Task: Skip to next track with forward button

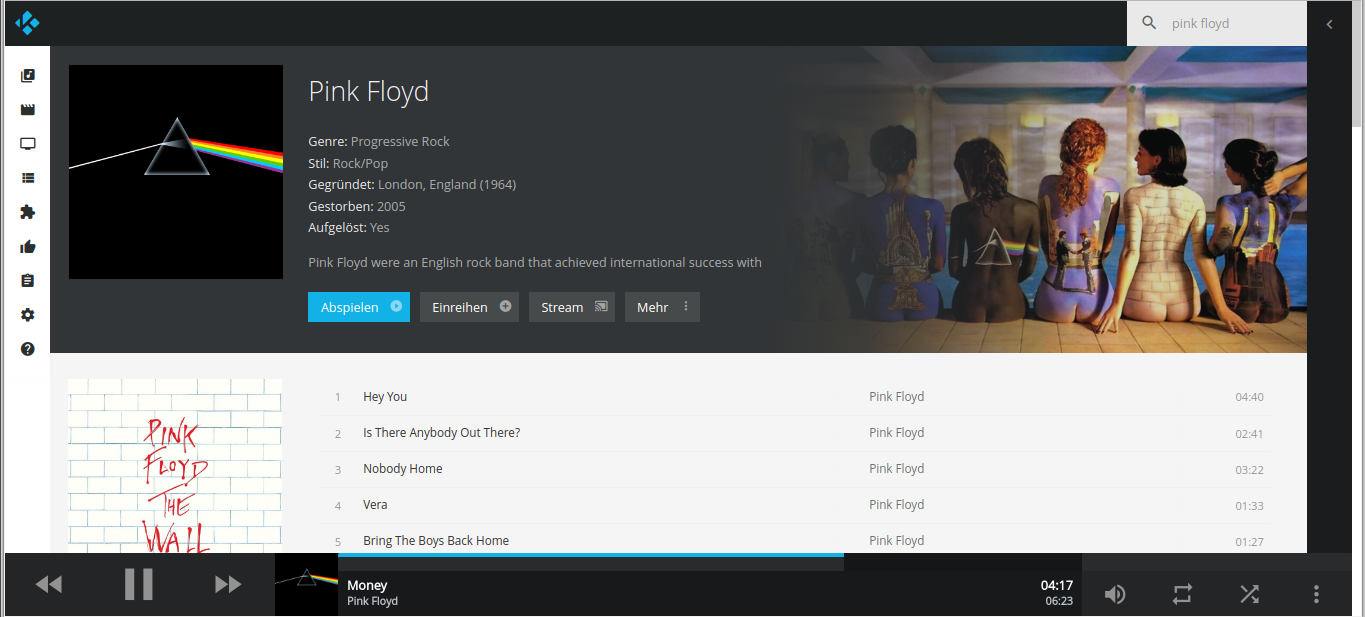Action: click(228, 584)
